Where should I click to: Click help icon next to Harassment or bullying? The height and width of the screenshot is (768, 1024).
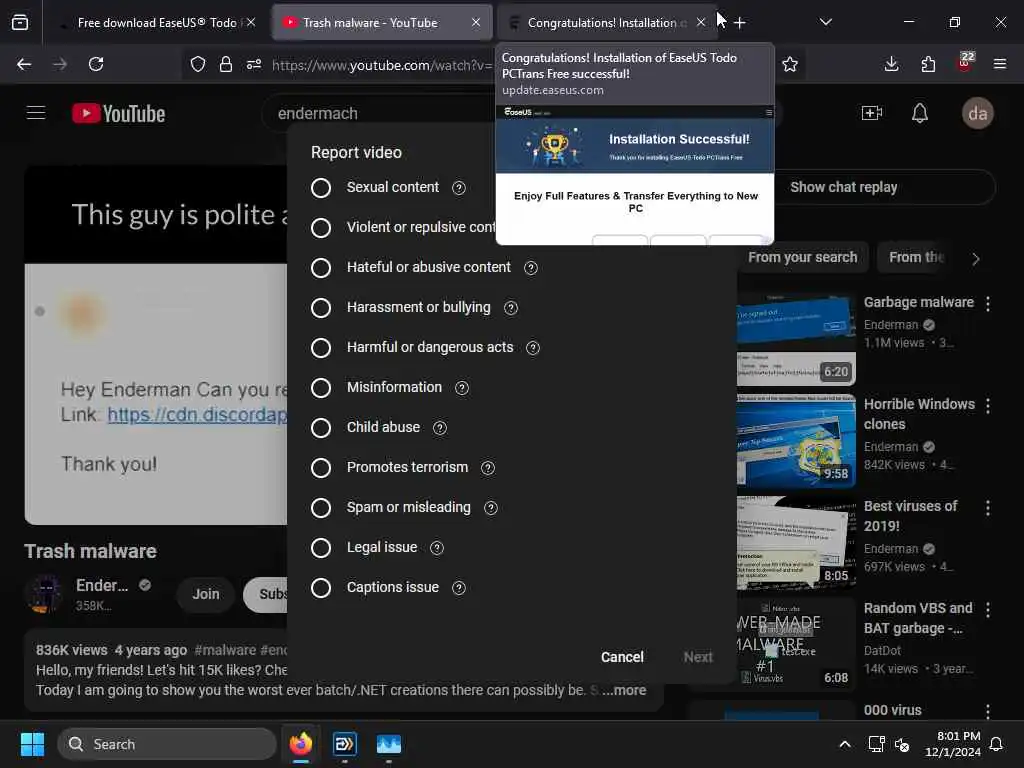click(511, 308)
